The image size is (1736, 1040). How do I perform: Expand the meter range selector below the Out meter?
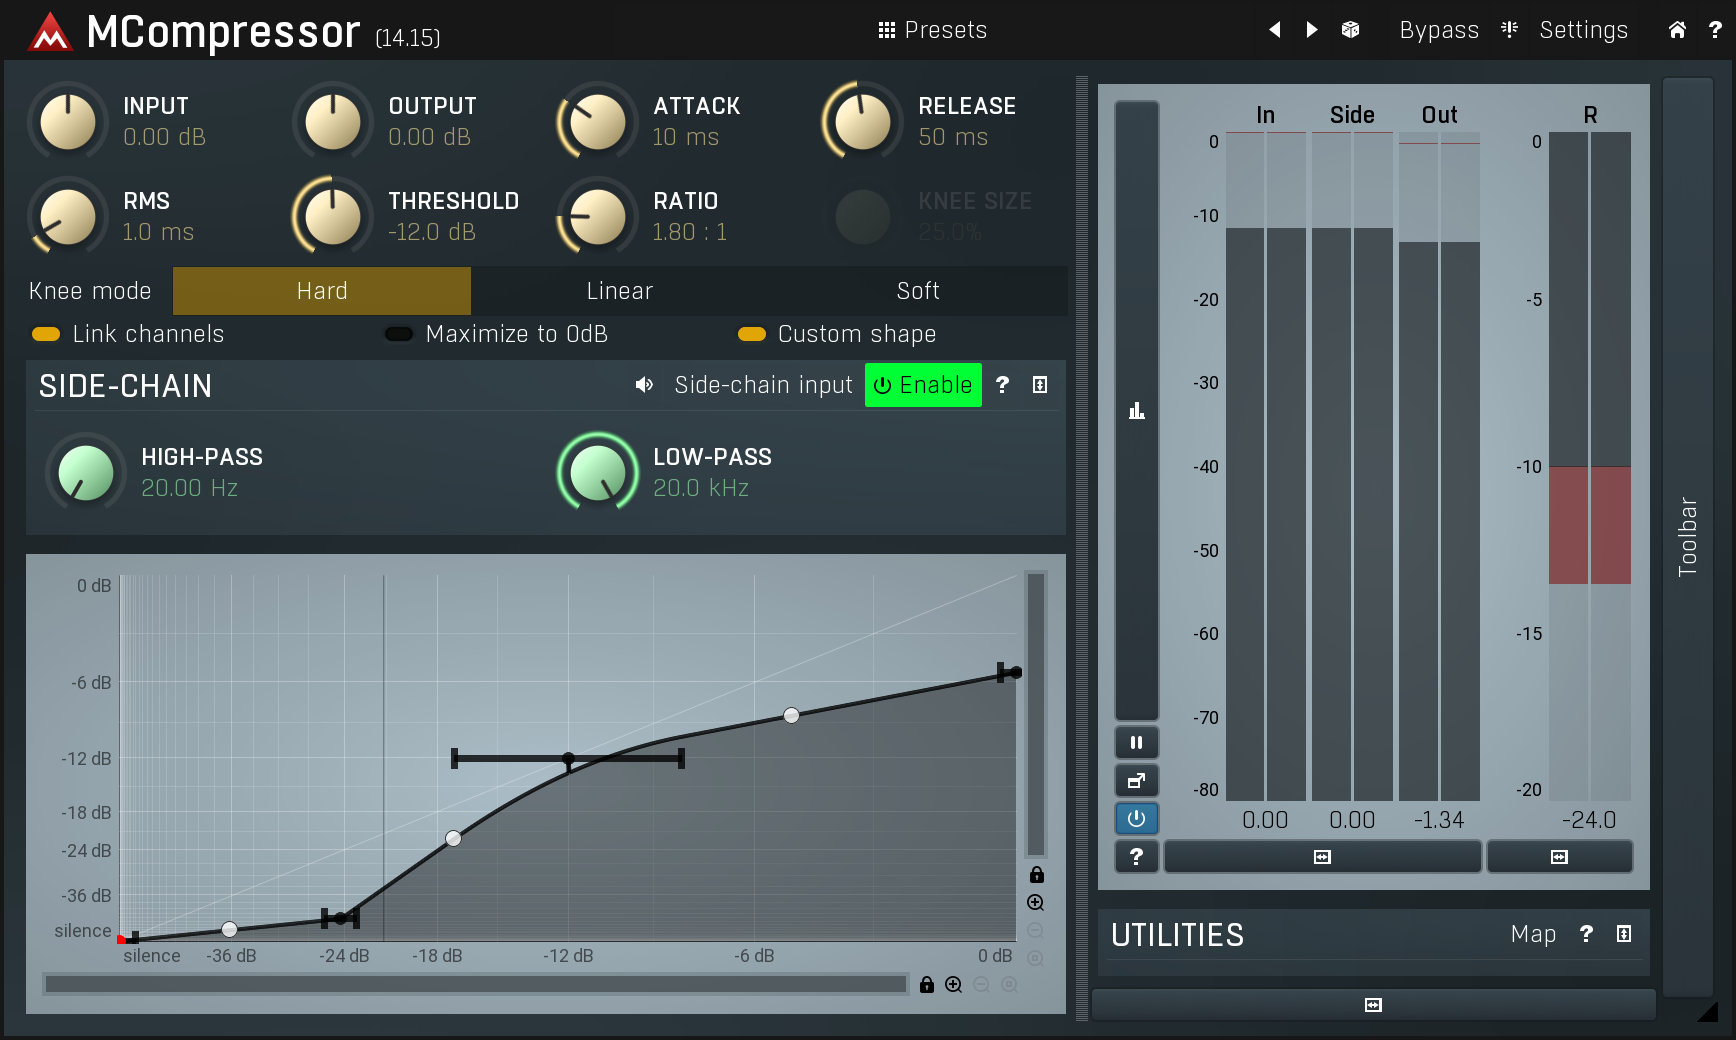pyautogui.click(x=1322, y=856)
